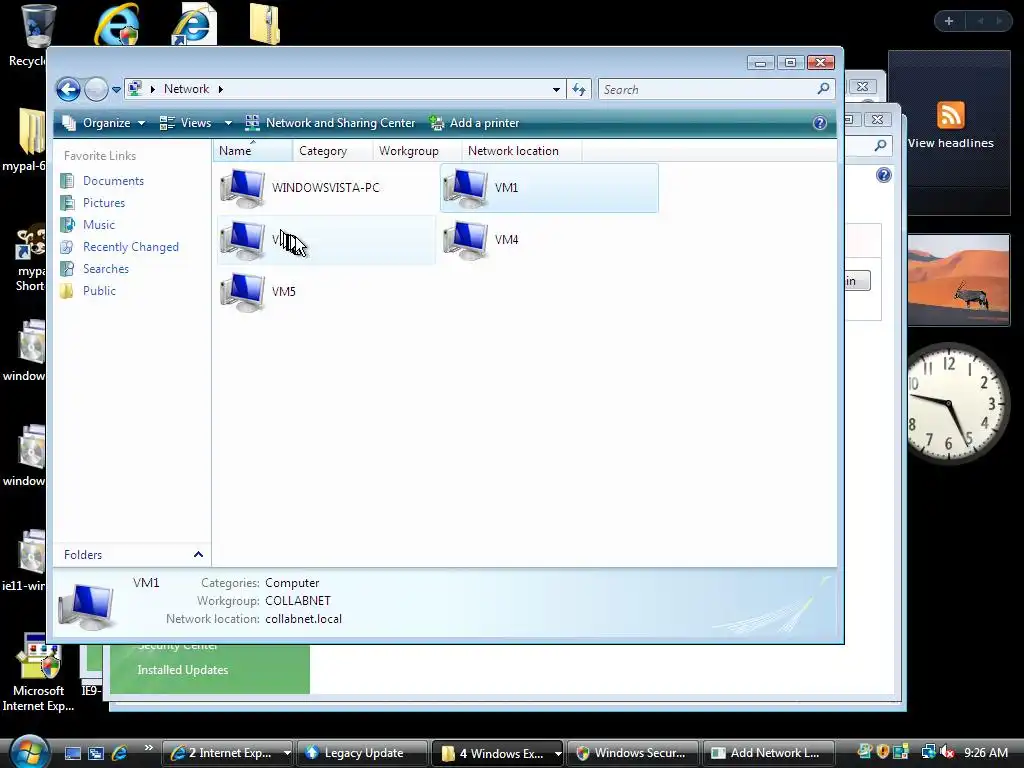Open Network and Sharing Center
The height and width of the screenshot is (768, 1024).
click(x=330, y=123)
